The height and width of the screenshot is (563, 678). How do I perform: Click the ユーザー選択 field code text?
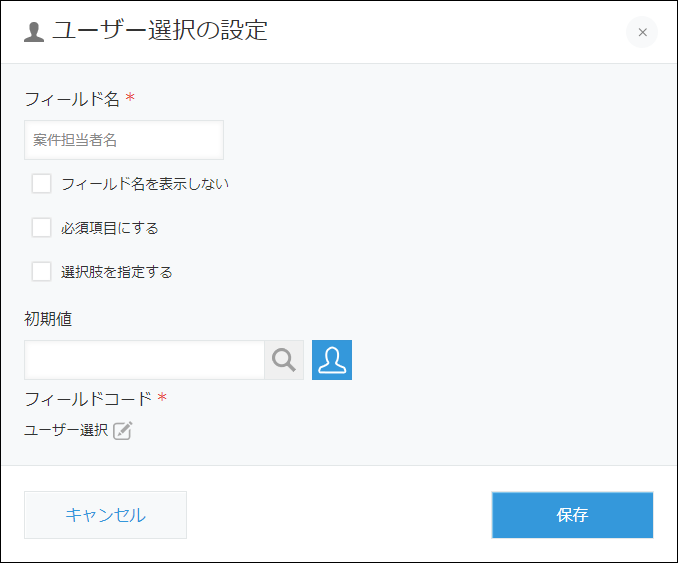66,430
